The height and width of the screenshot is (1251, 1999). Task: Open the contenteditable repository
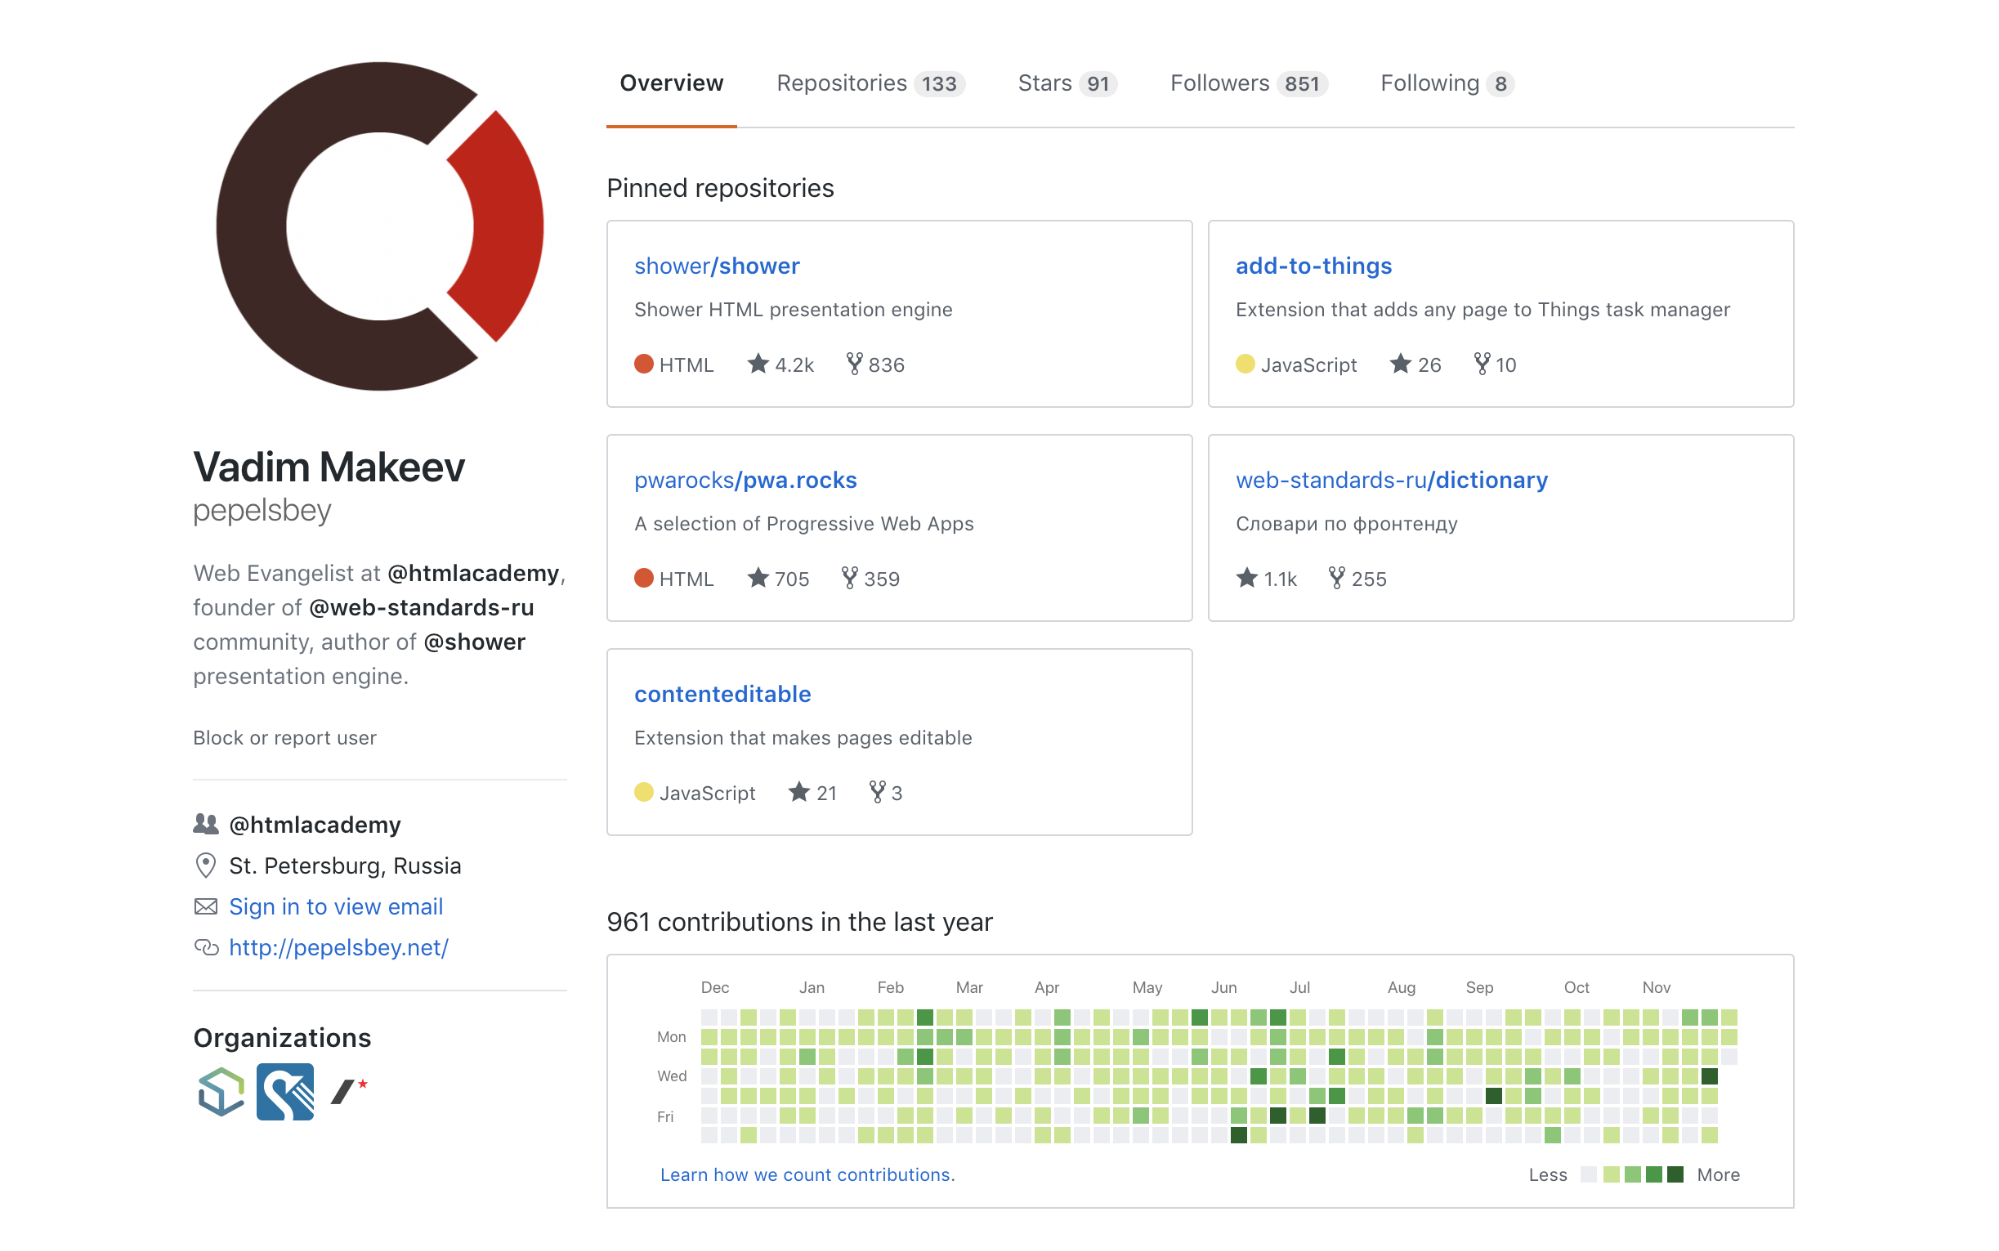click(722, 694)
